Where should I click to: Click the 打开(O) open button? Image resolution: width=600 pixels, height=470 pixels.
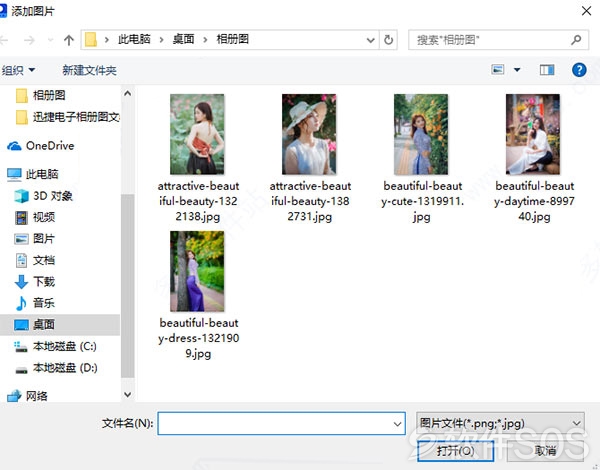(455, 451)
